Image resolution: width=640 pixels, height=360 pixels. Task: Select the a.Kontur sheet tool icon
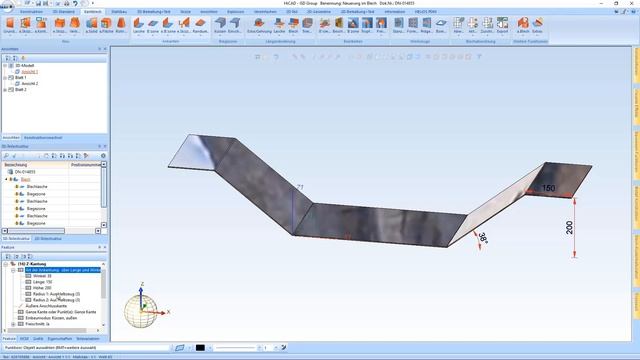point(41,23)
